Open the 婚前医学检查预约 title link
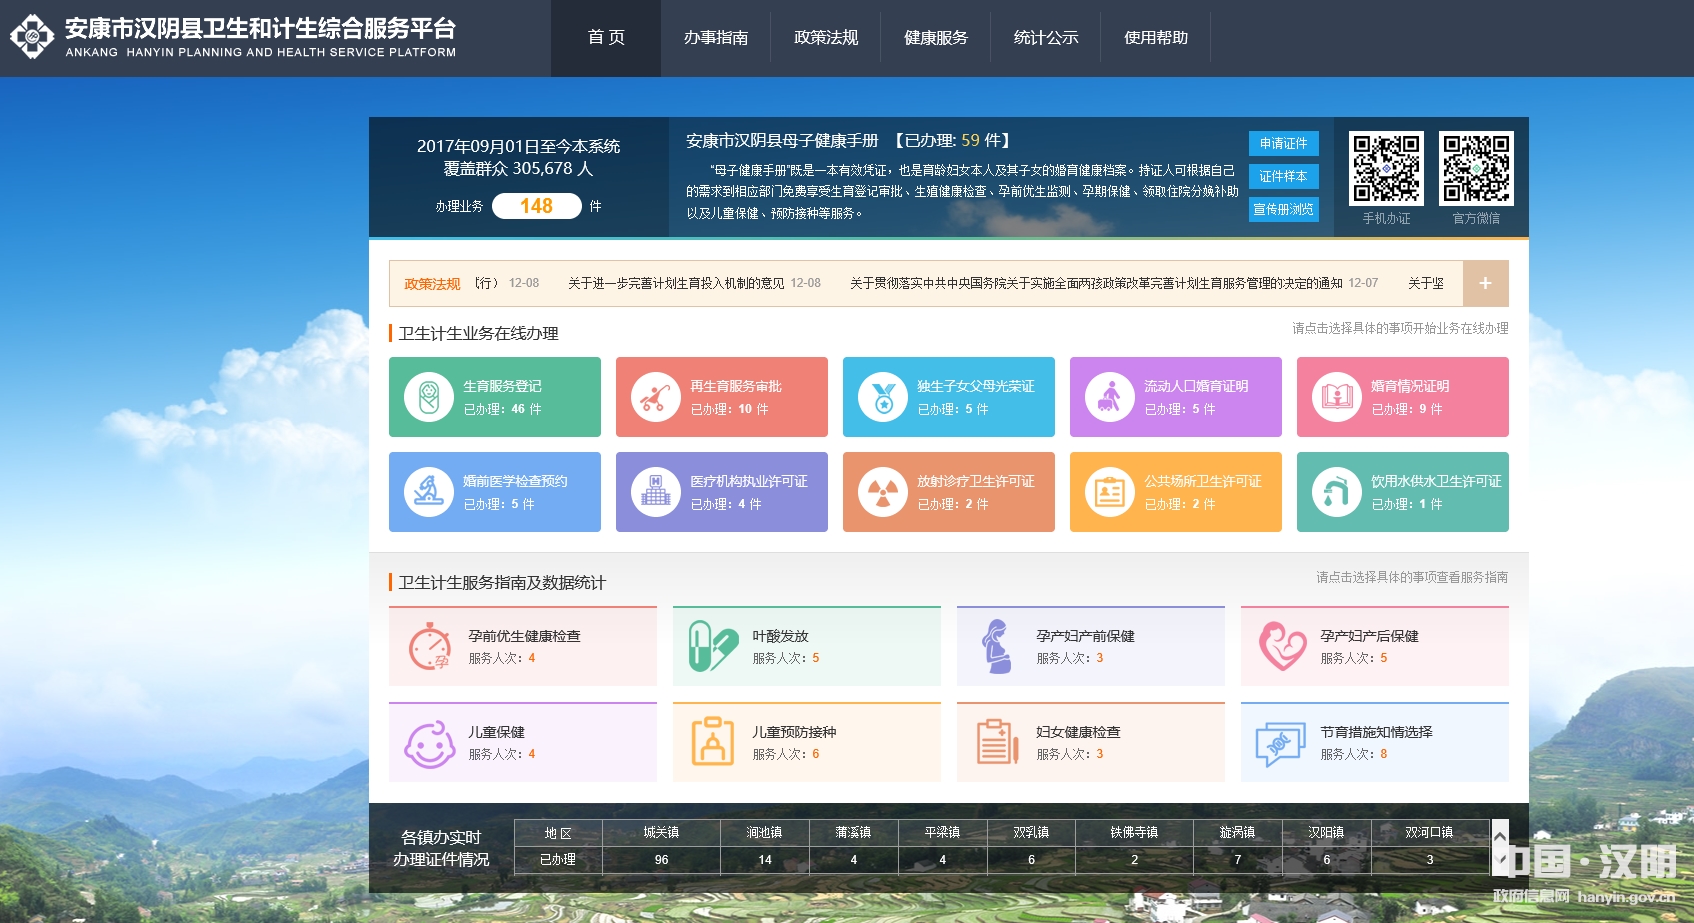Screen dimensions: 1694x923 pyautogui.click(x=515, y=481)
